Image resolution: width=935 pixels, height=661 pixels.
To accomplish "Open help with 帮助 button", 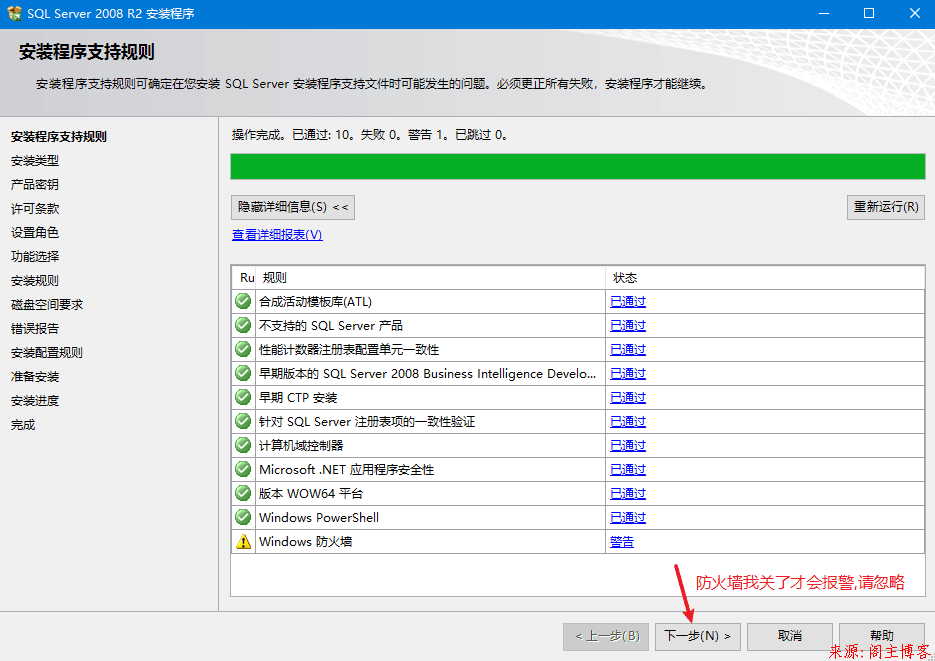I will (x=881, y=635).
